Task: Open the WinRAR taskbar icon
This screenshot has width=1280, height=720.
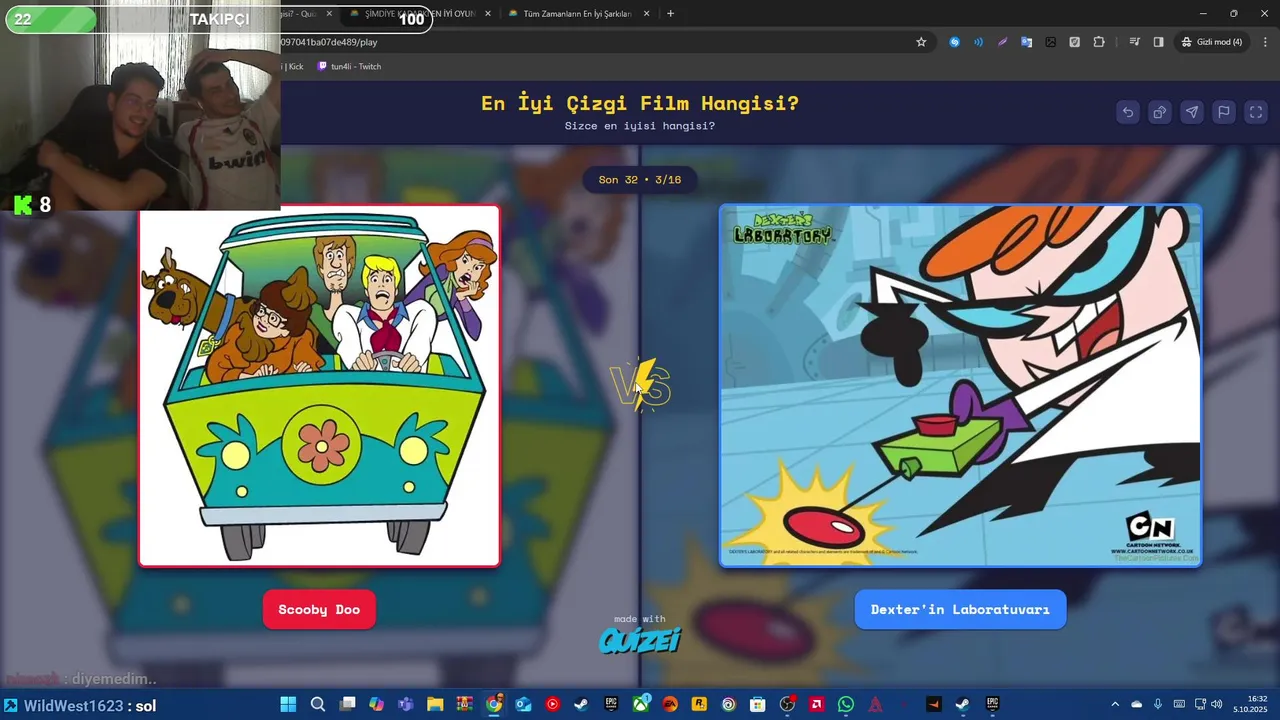Action: [x=464, y=704]
